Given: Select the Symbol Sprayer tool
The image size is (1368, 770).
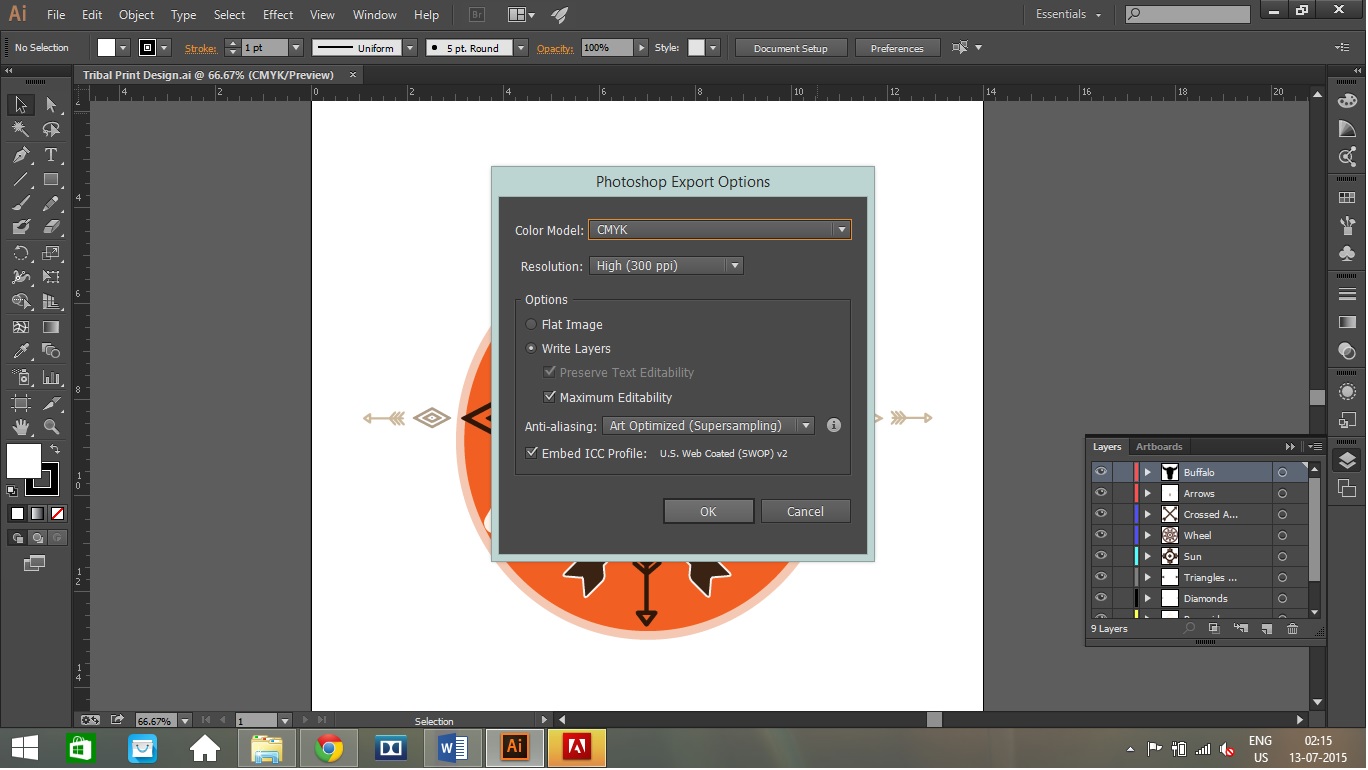Looking at the screenshot, I should (21, 377).
